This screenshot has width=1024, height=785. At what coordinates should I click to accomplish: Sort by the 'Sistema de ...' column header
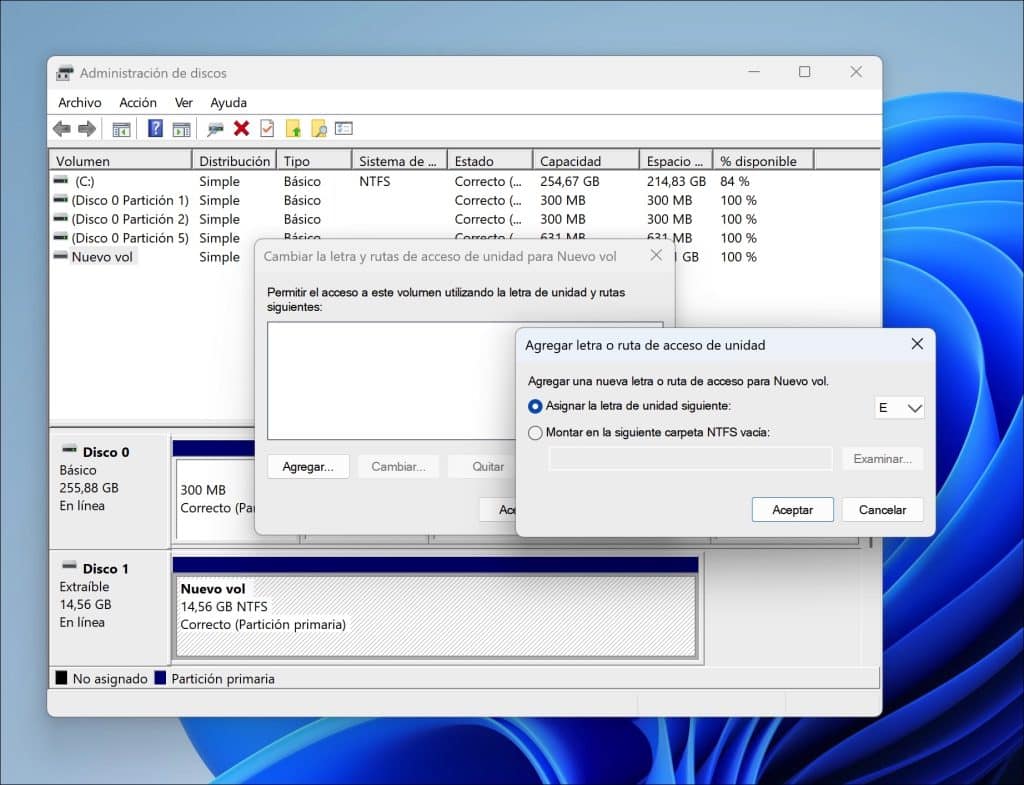tap(400, 161)
